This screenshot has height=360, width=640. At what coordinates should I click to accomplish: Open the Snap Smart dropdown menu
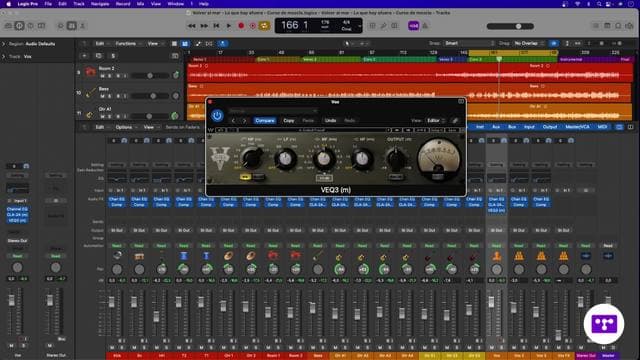point(469,43)
